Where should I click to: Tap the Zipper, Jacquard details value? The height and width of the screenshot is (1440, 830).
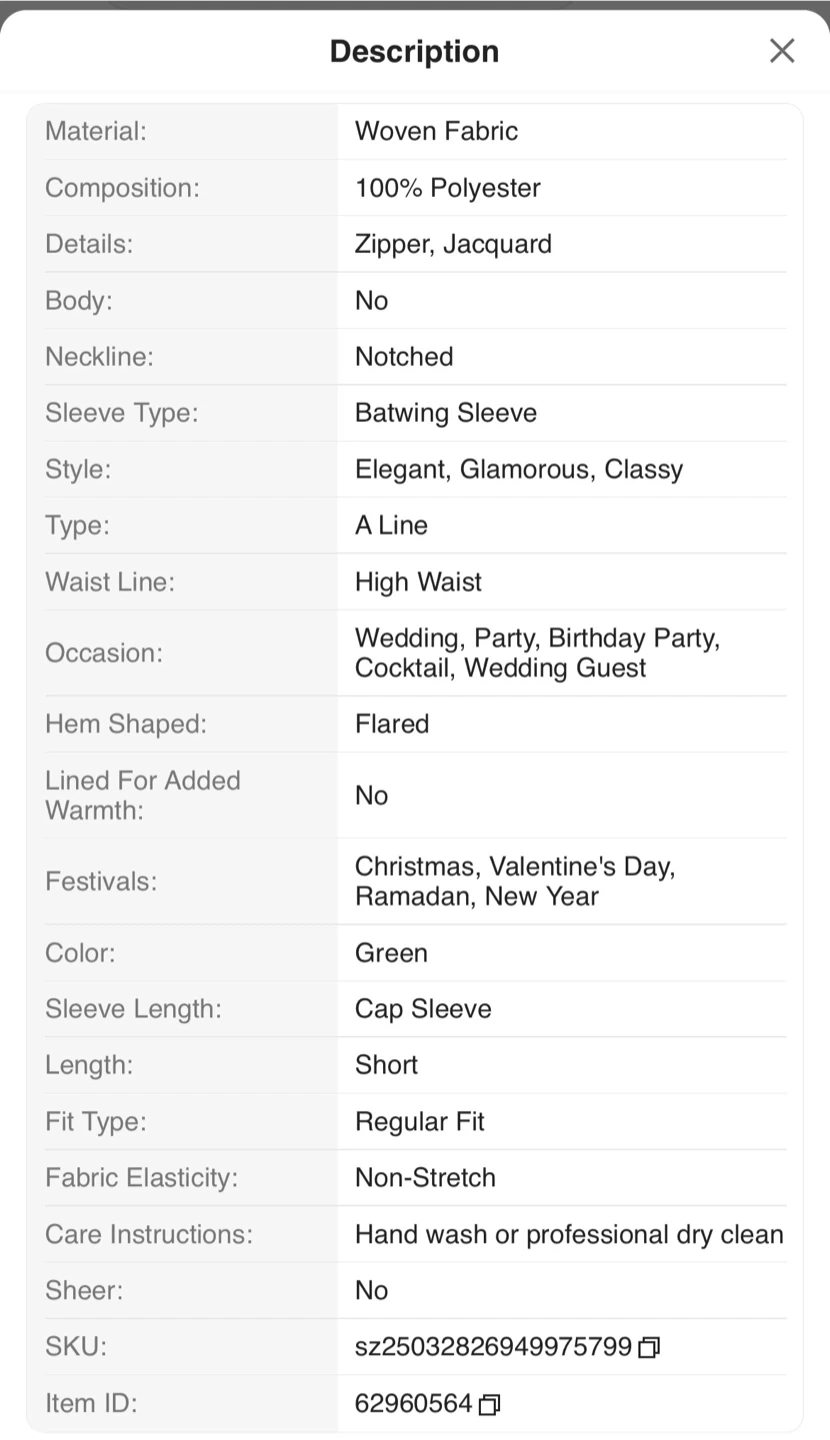click(x=453, y=244)
